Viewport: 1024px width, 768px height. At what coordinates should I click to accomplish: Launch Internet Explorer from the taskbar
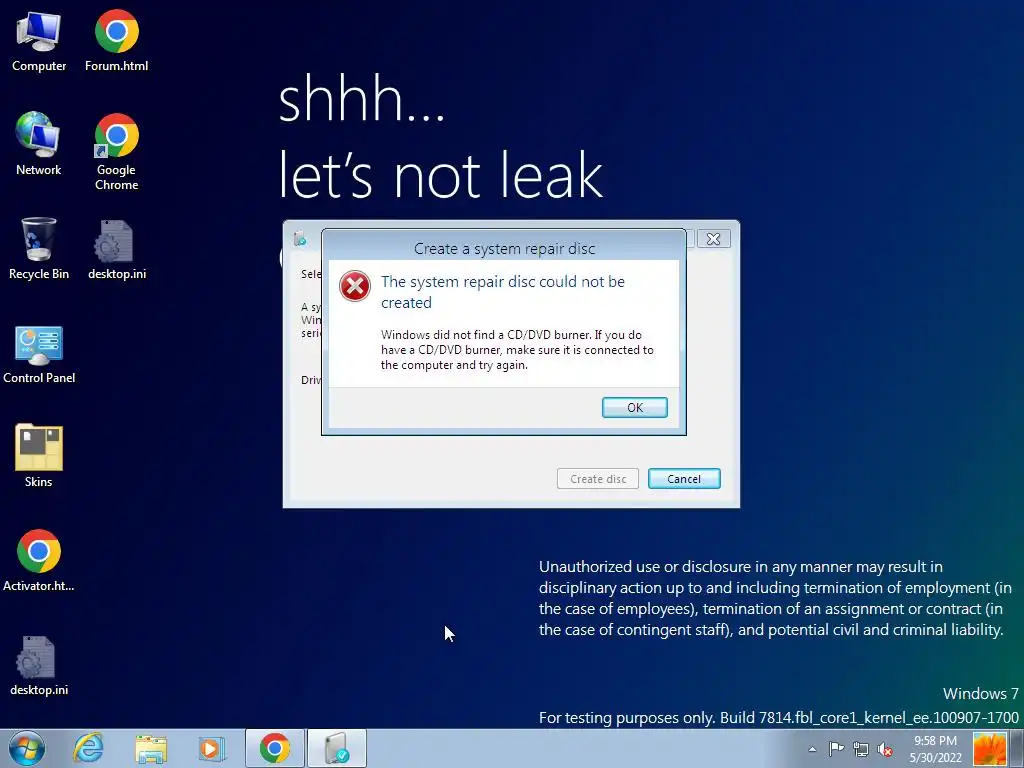88,748
